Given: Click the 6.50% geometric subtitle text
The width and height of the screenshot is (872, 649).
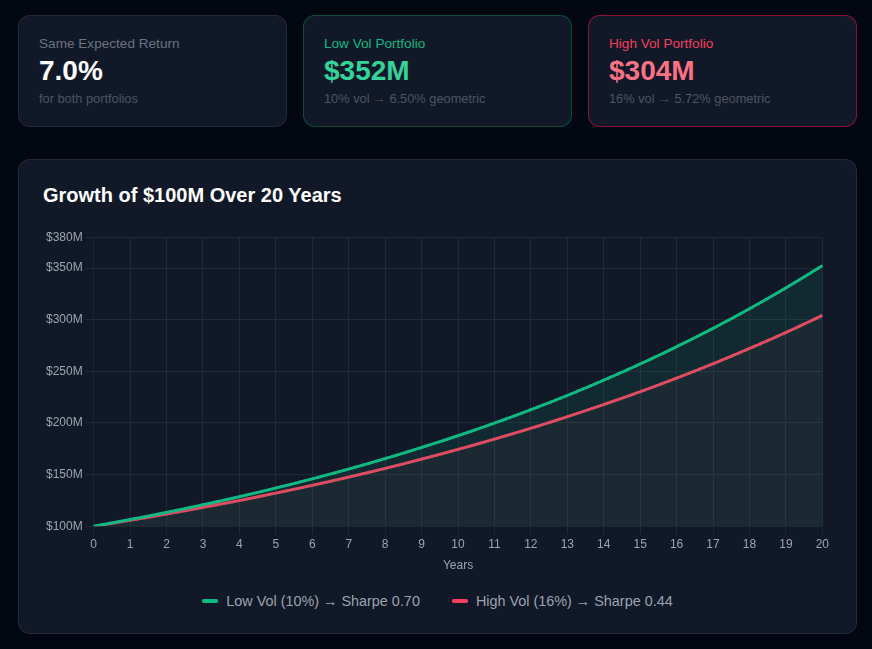Looking at the screenshot, I should coord(404,99).
